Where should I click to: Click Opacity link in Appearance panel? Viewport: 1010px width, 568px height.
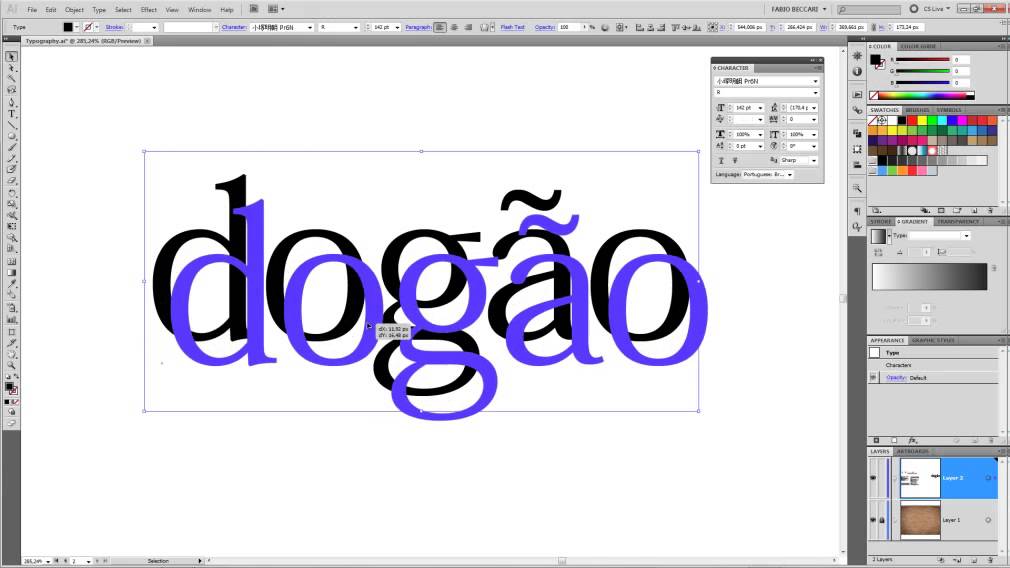[x=896, y=378]
